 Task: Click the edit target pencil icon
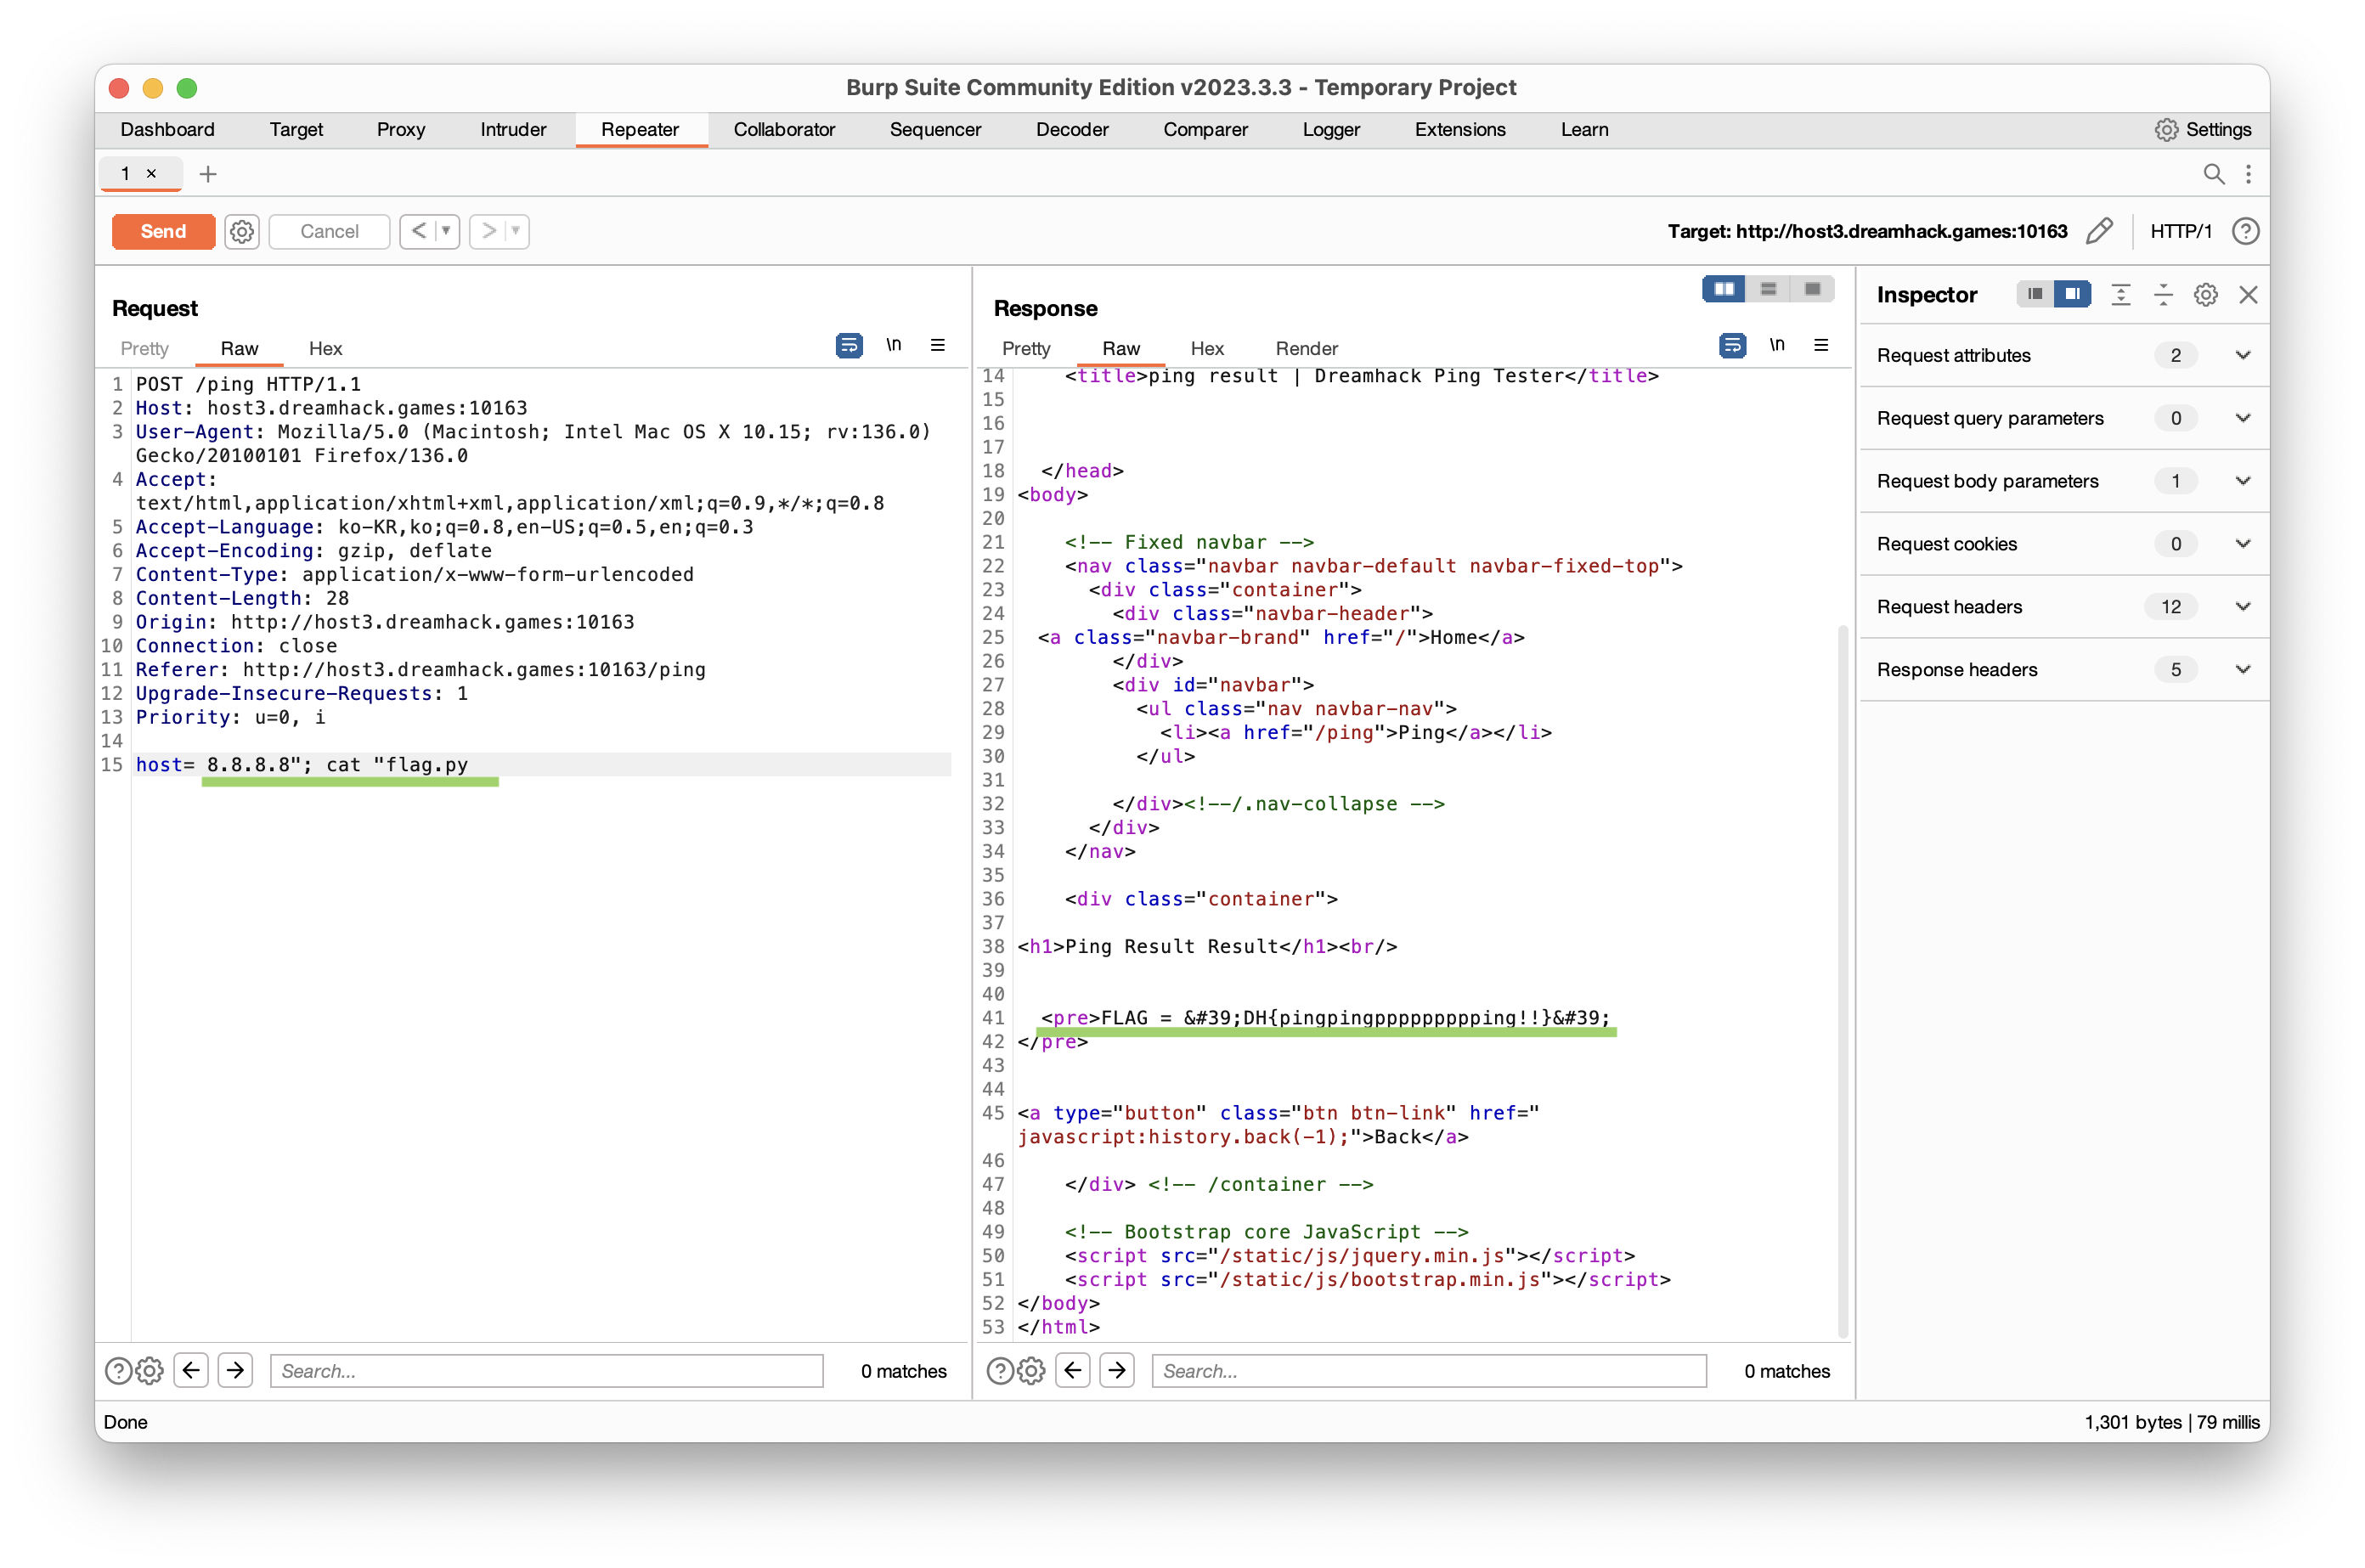pos(2099,231)
